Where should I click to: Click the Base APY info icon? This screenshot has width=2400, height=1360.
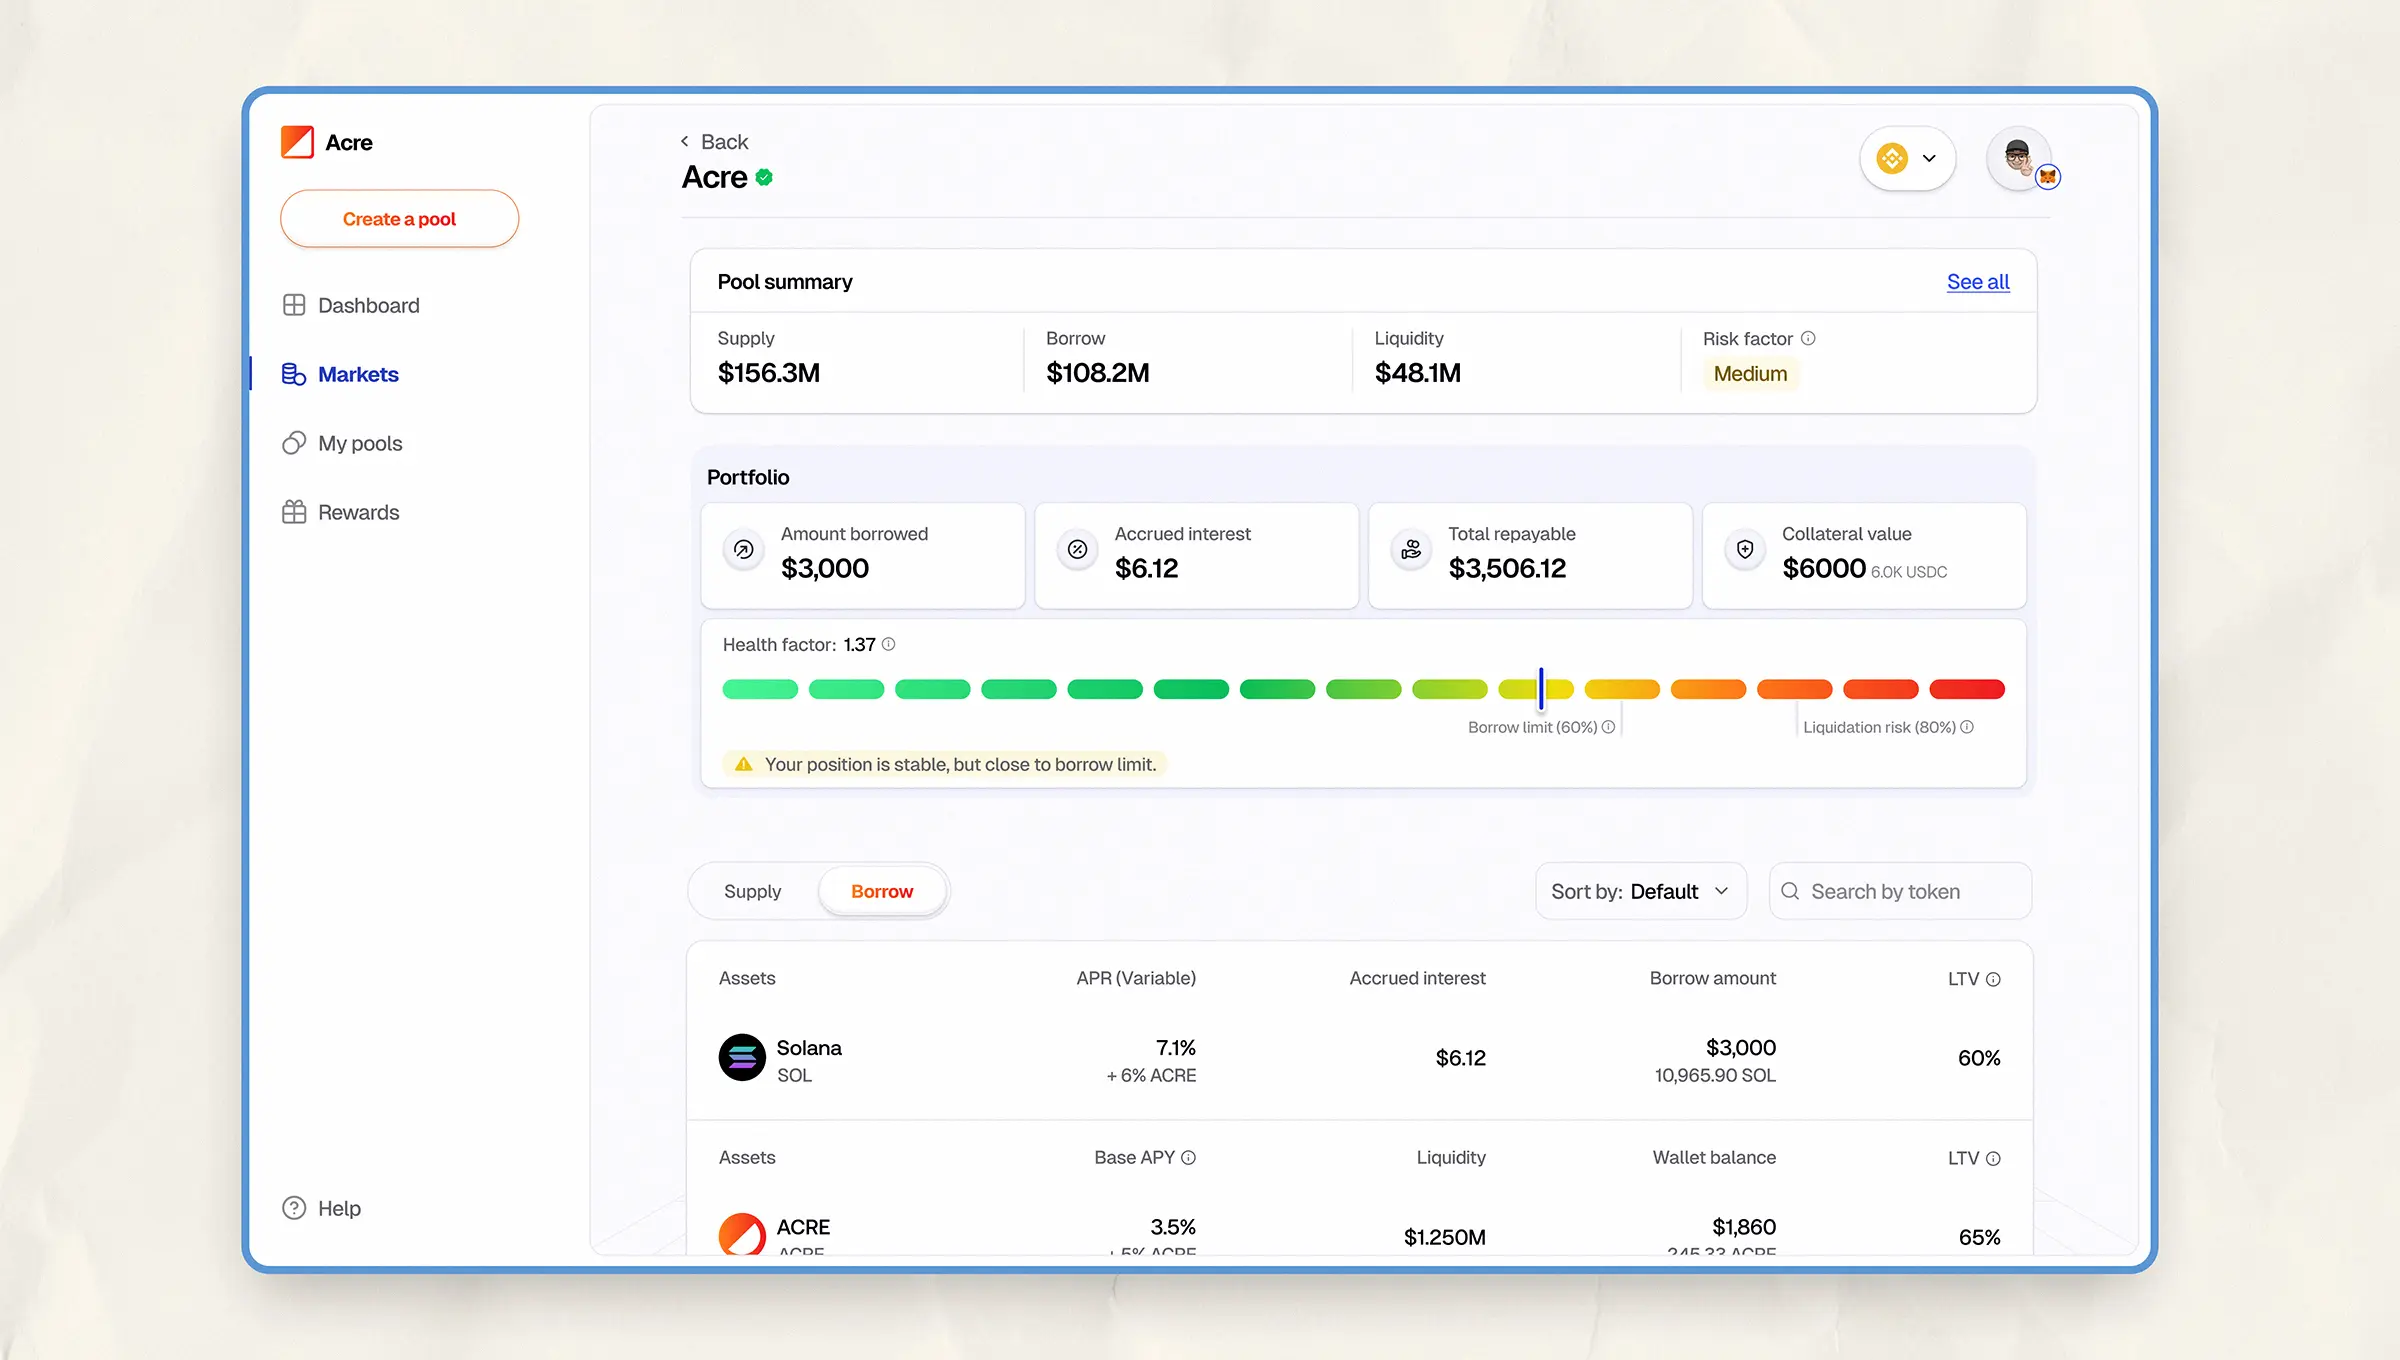[1188, 1157]
